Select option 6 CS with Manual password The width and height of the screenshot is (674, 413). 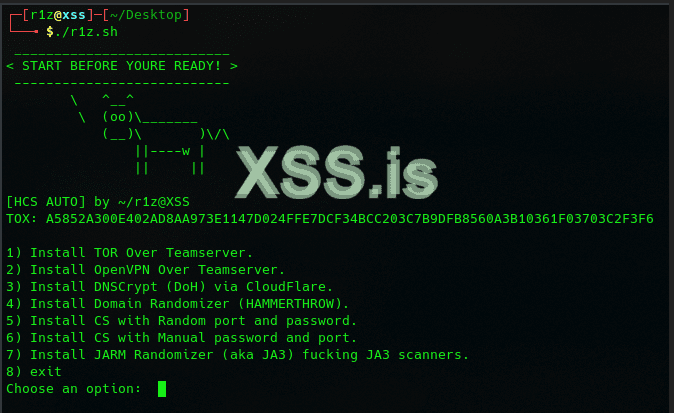[x=182, y=337]
